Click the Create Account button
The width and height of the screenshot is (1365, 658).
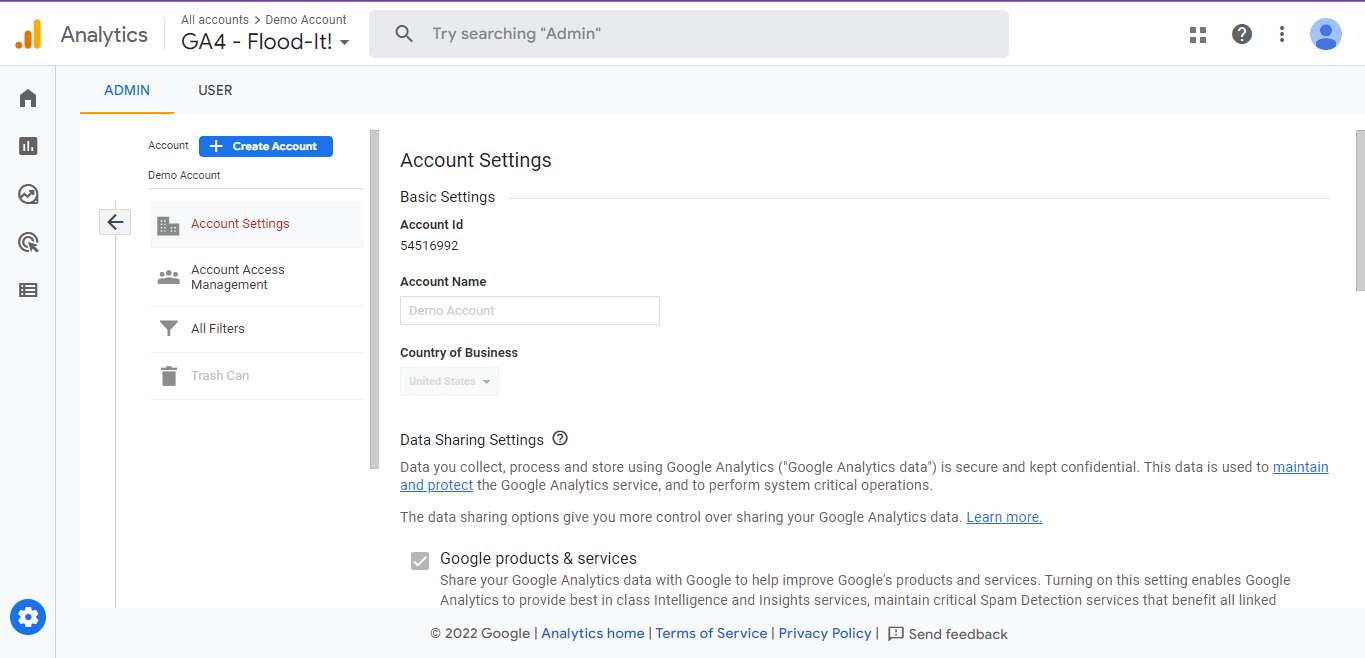click(x=266, y=146)
